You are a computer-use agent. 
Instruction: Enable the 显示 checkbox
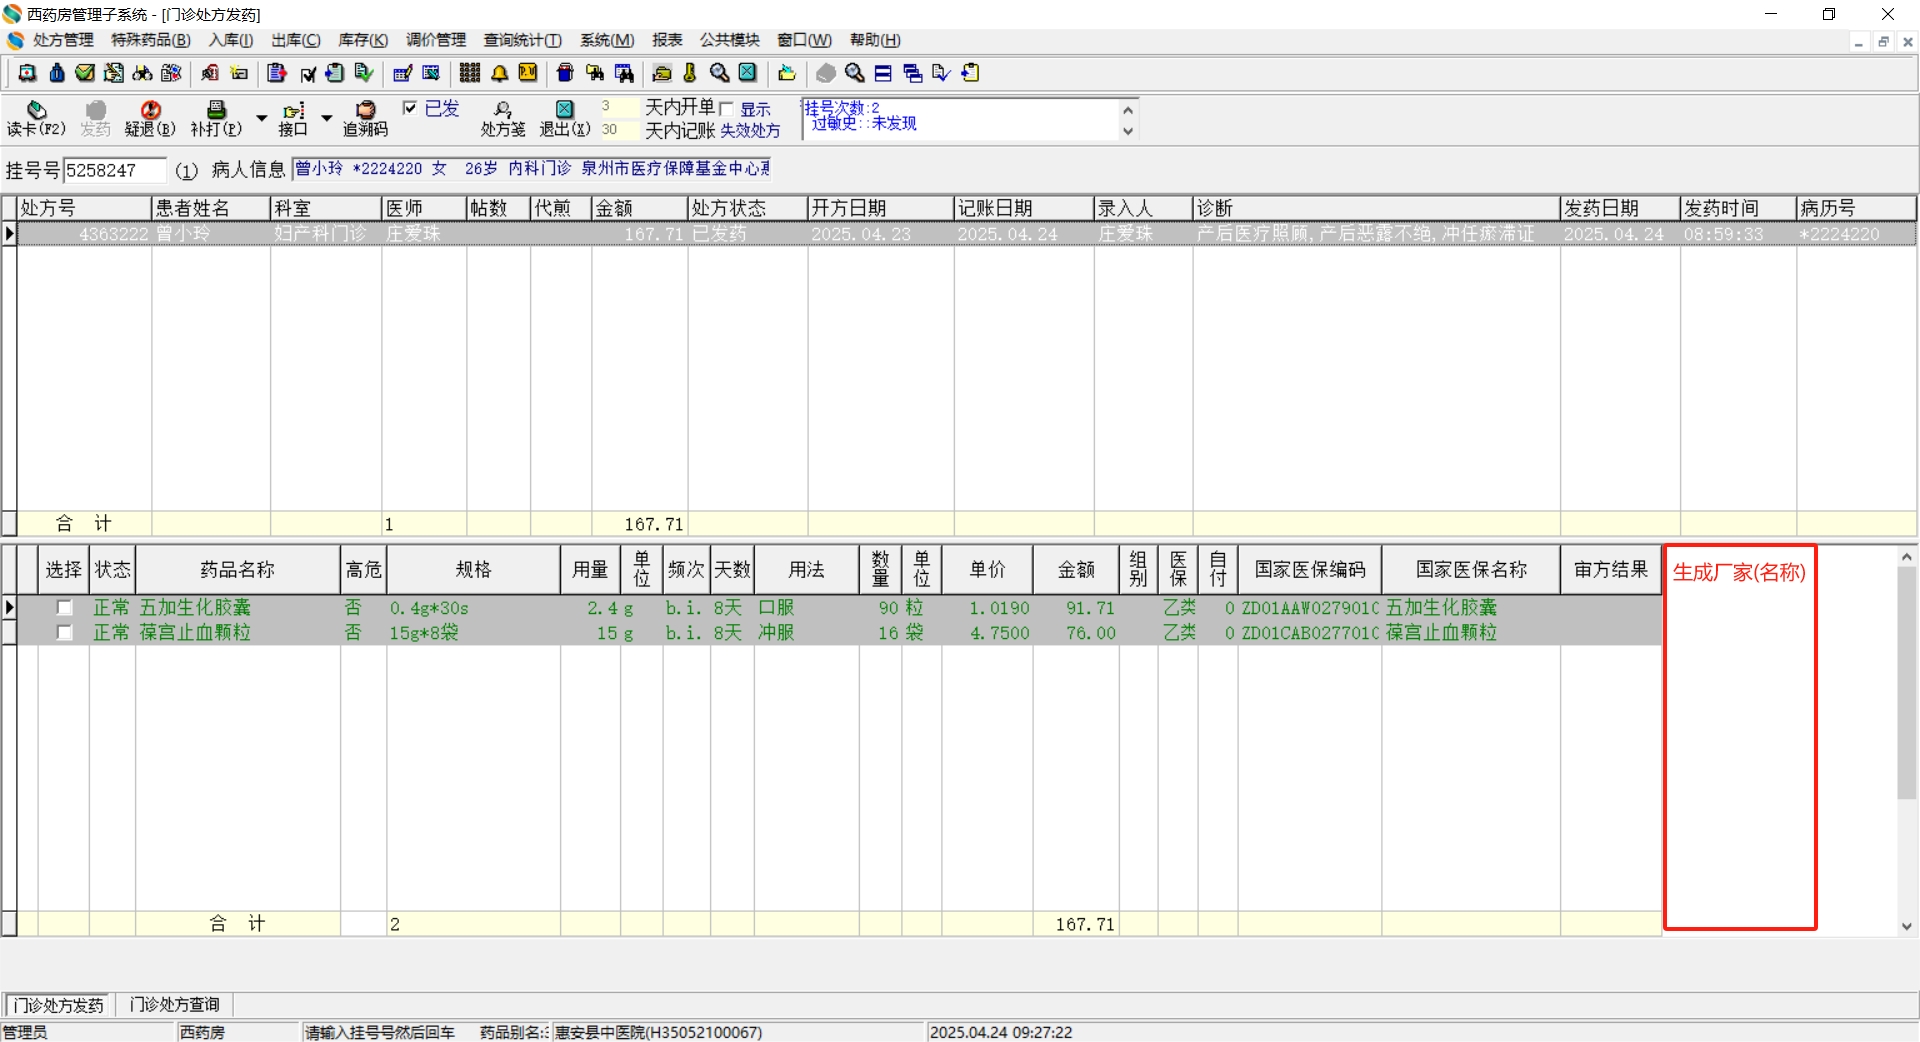click(x=727, y=109)
